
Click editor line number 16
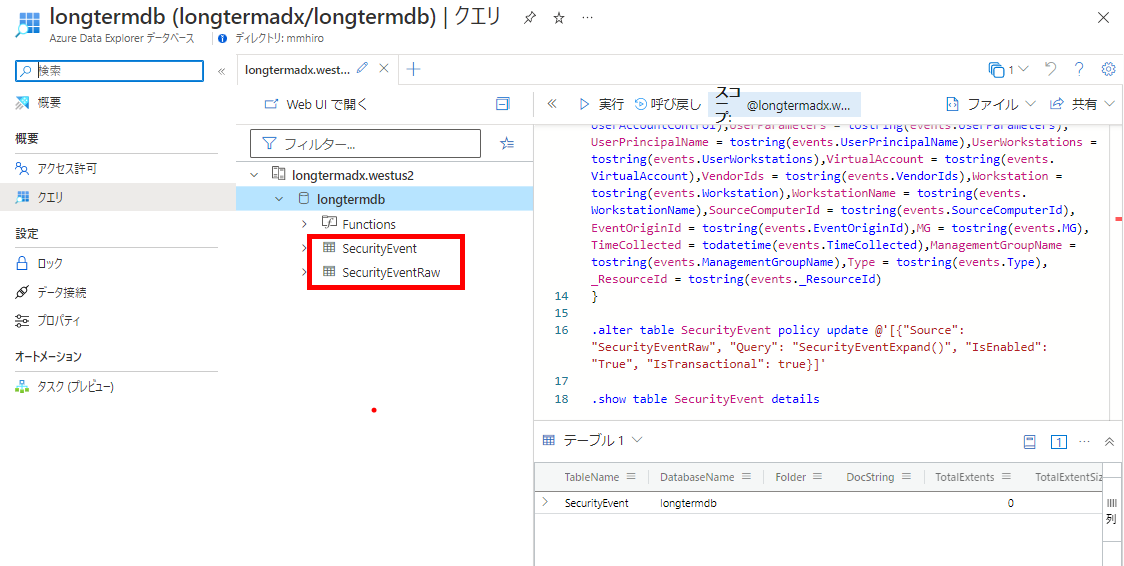(x=561, y=330)
